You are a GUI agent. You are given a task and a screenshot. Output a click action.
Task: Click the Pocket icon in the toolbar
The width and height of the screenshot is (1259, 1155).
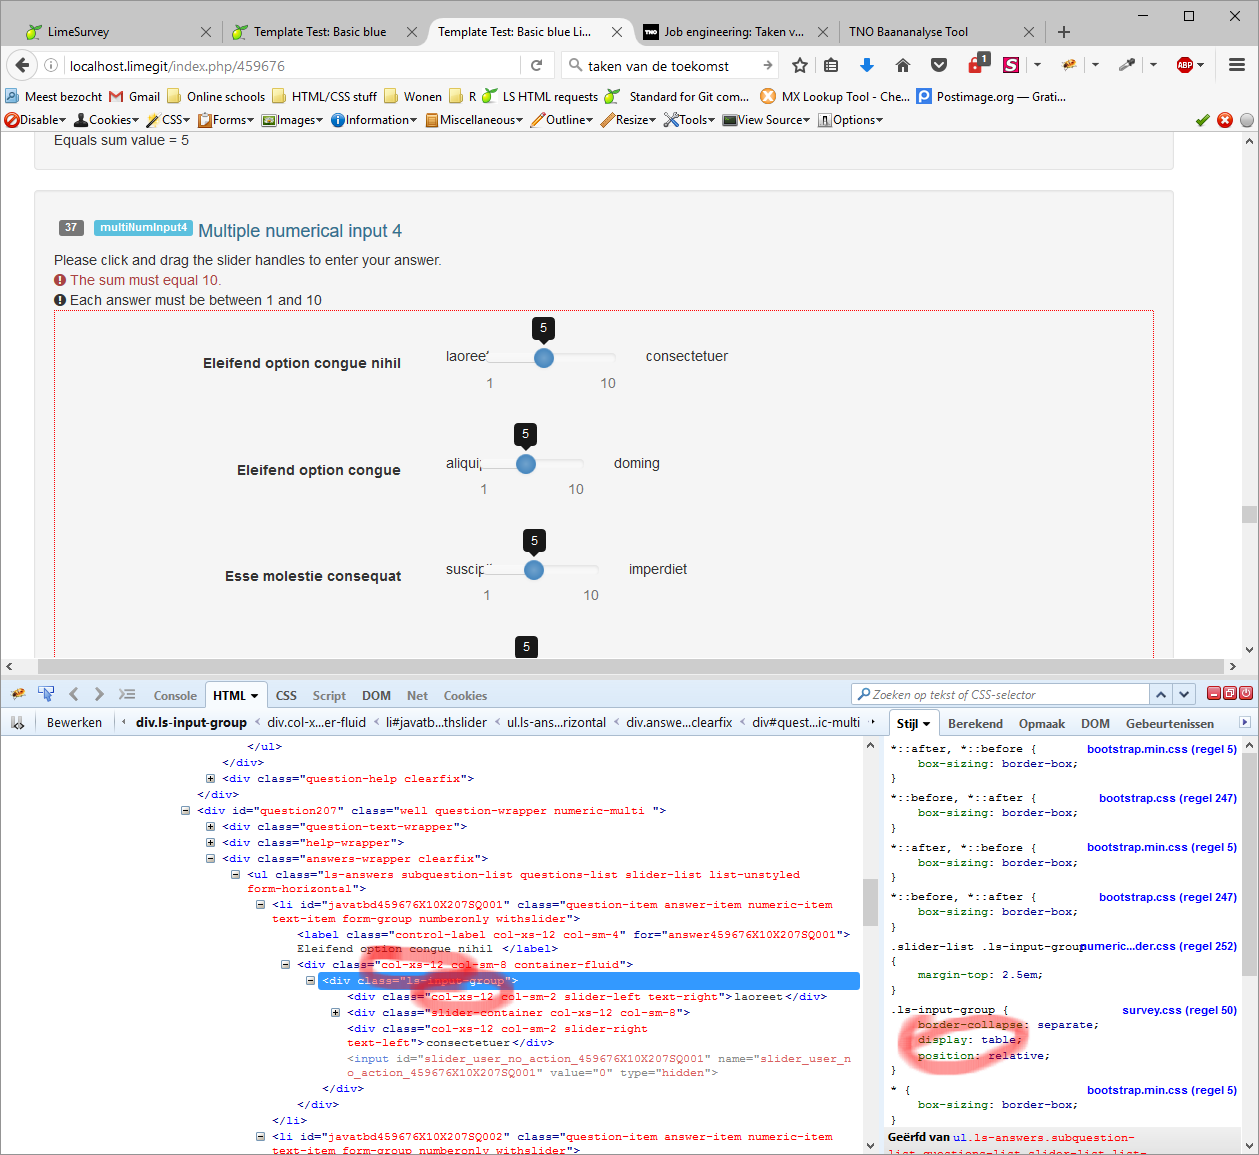click(939, 65)
